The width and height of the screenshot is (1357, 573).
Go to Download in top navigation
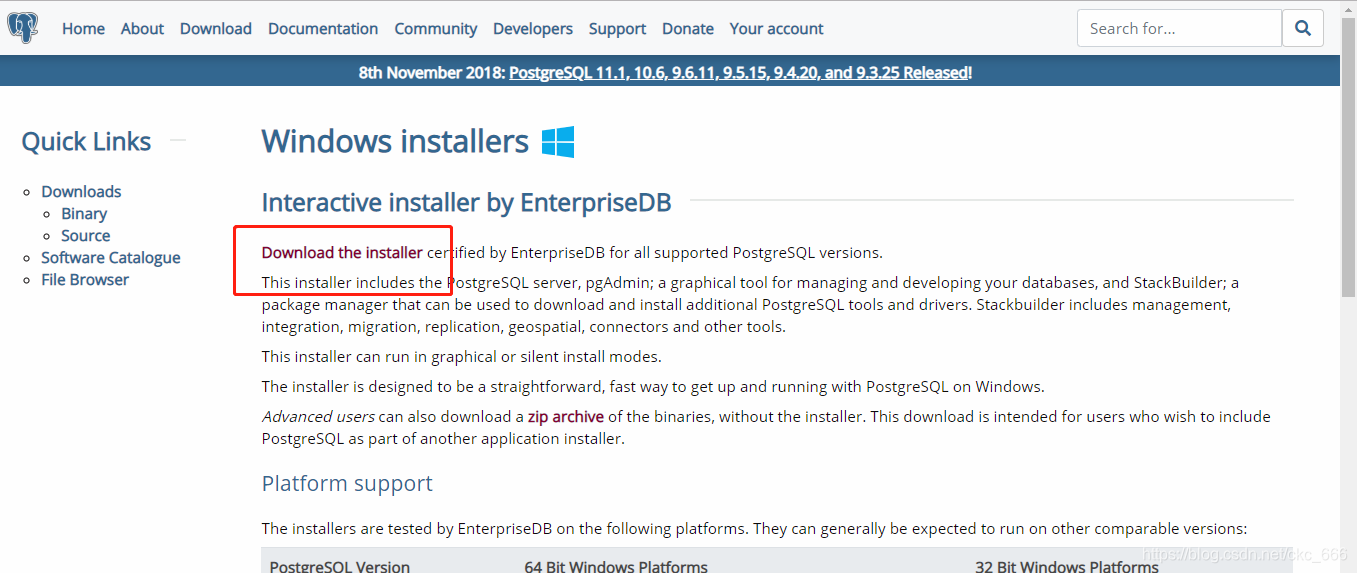pos(216,29)
